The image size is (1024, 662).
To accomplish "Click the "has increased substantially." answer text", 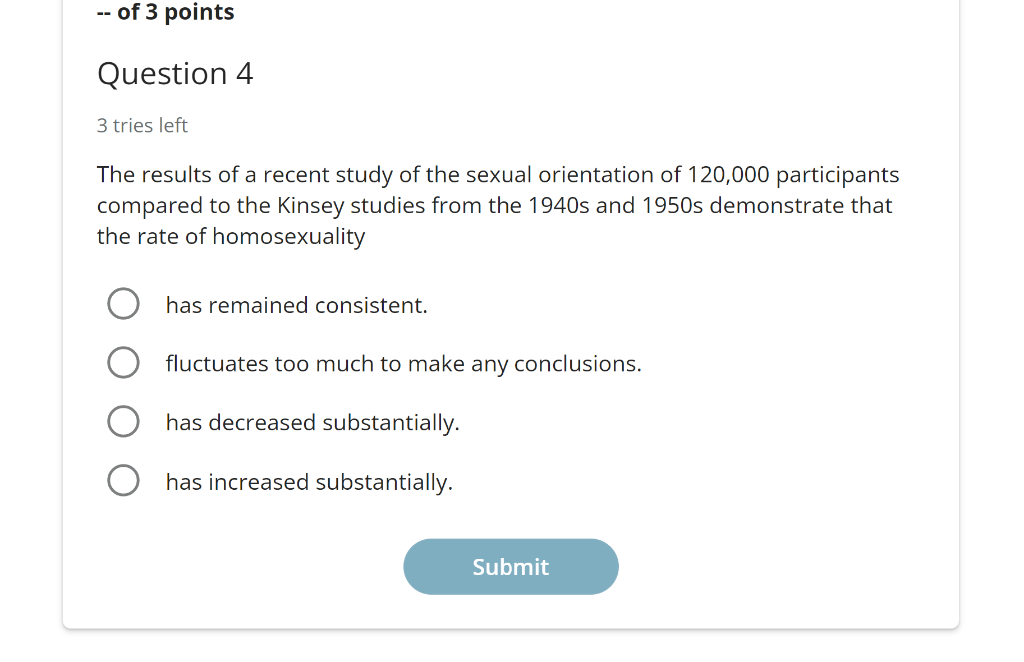I will [309, 482].
